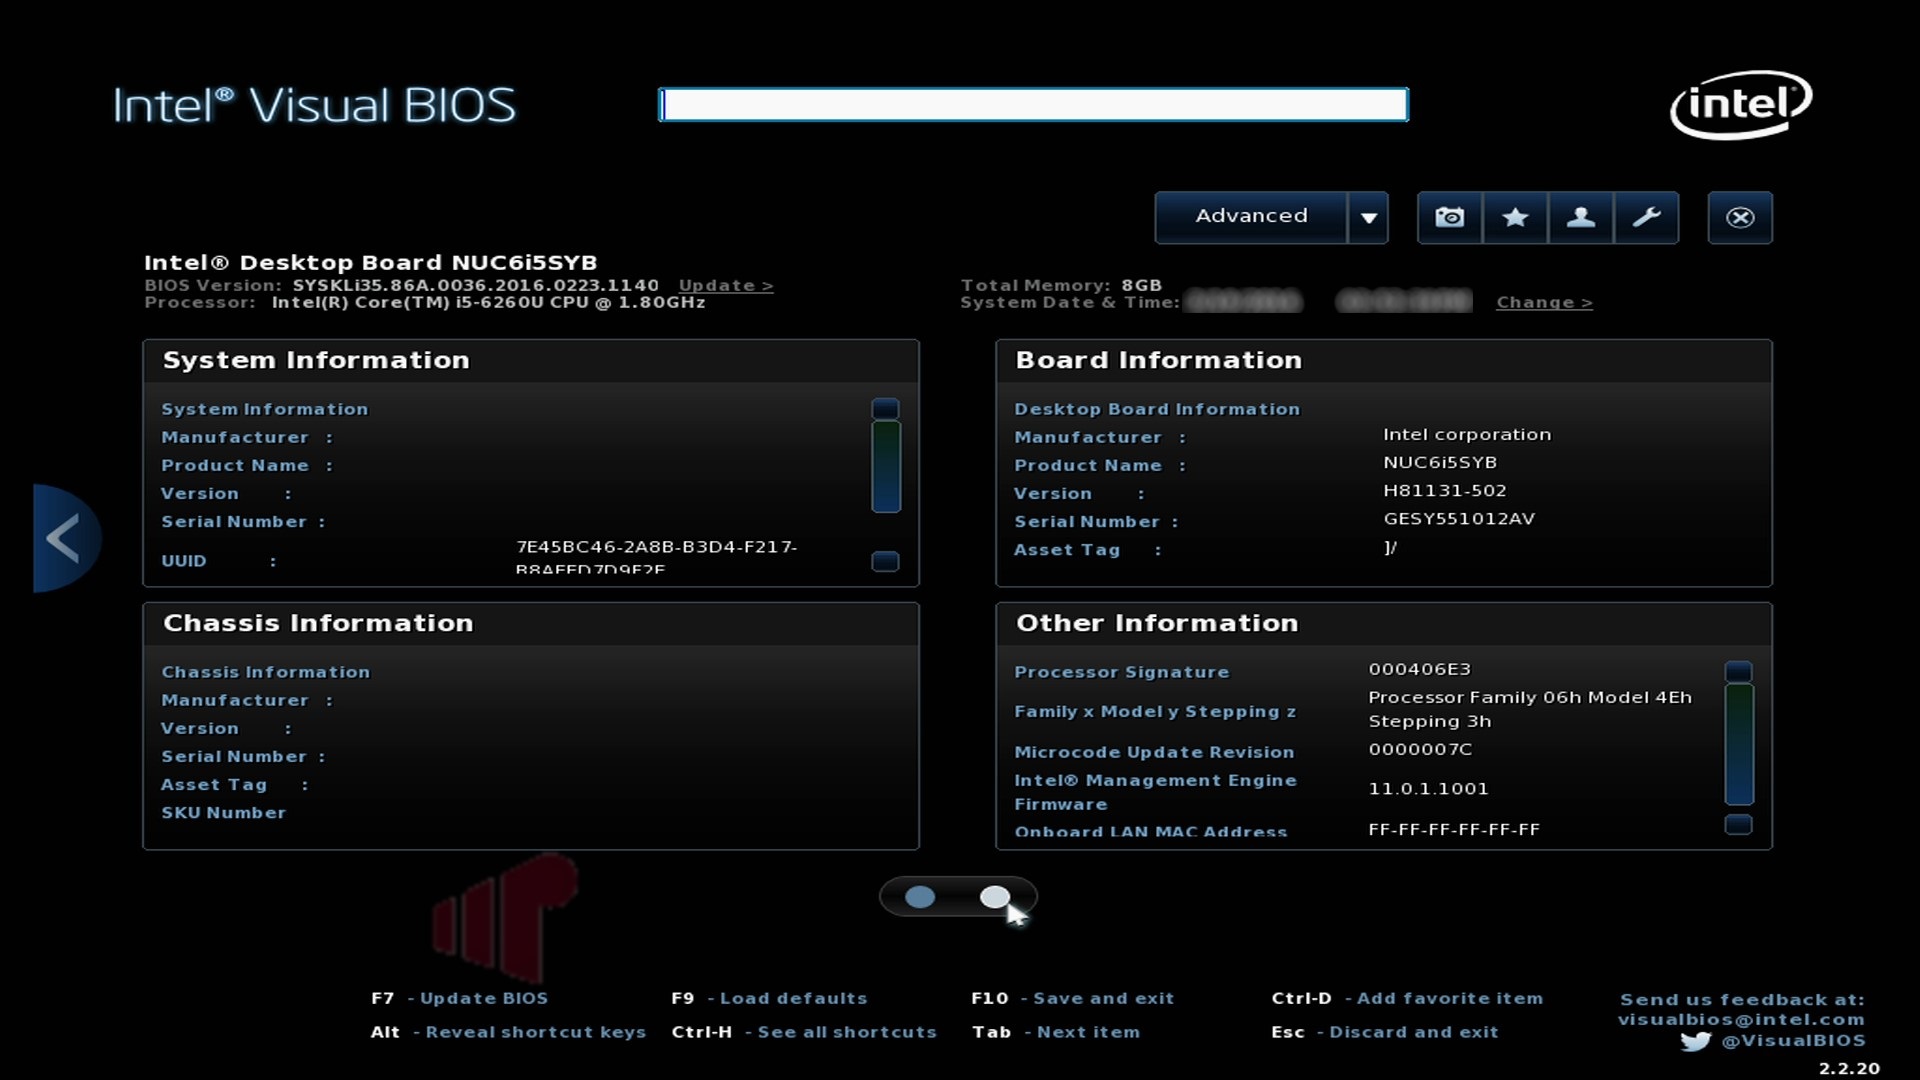Image resolution: width=1920 pixels, height=1080 pixels.
Task: Click the processor i5-6260U text
Action: click(x=488, y=302)
